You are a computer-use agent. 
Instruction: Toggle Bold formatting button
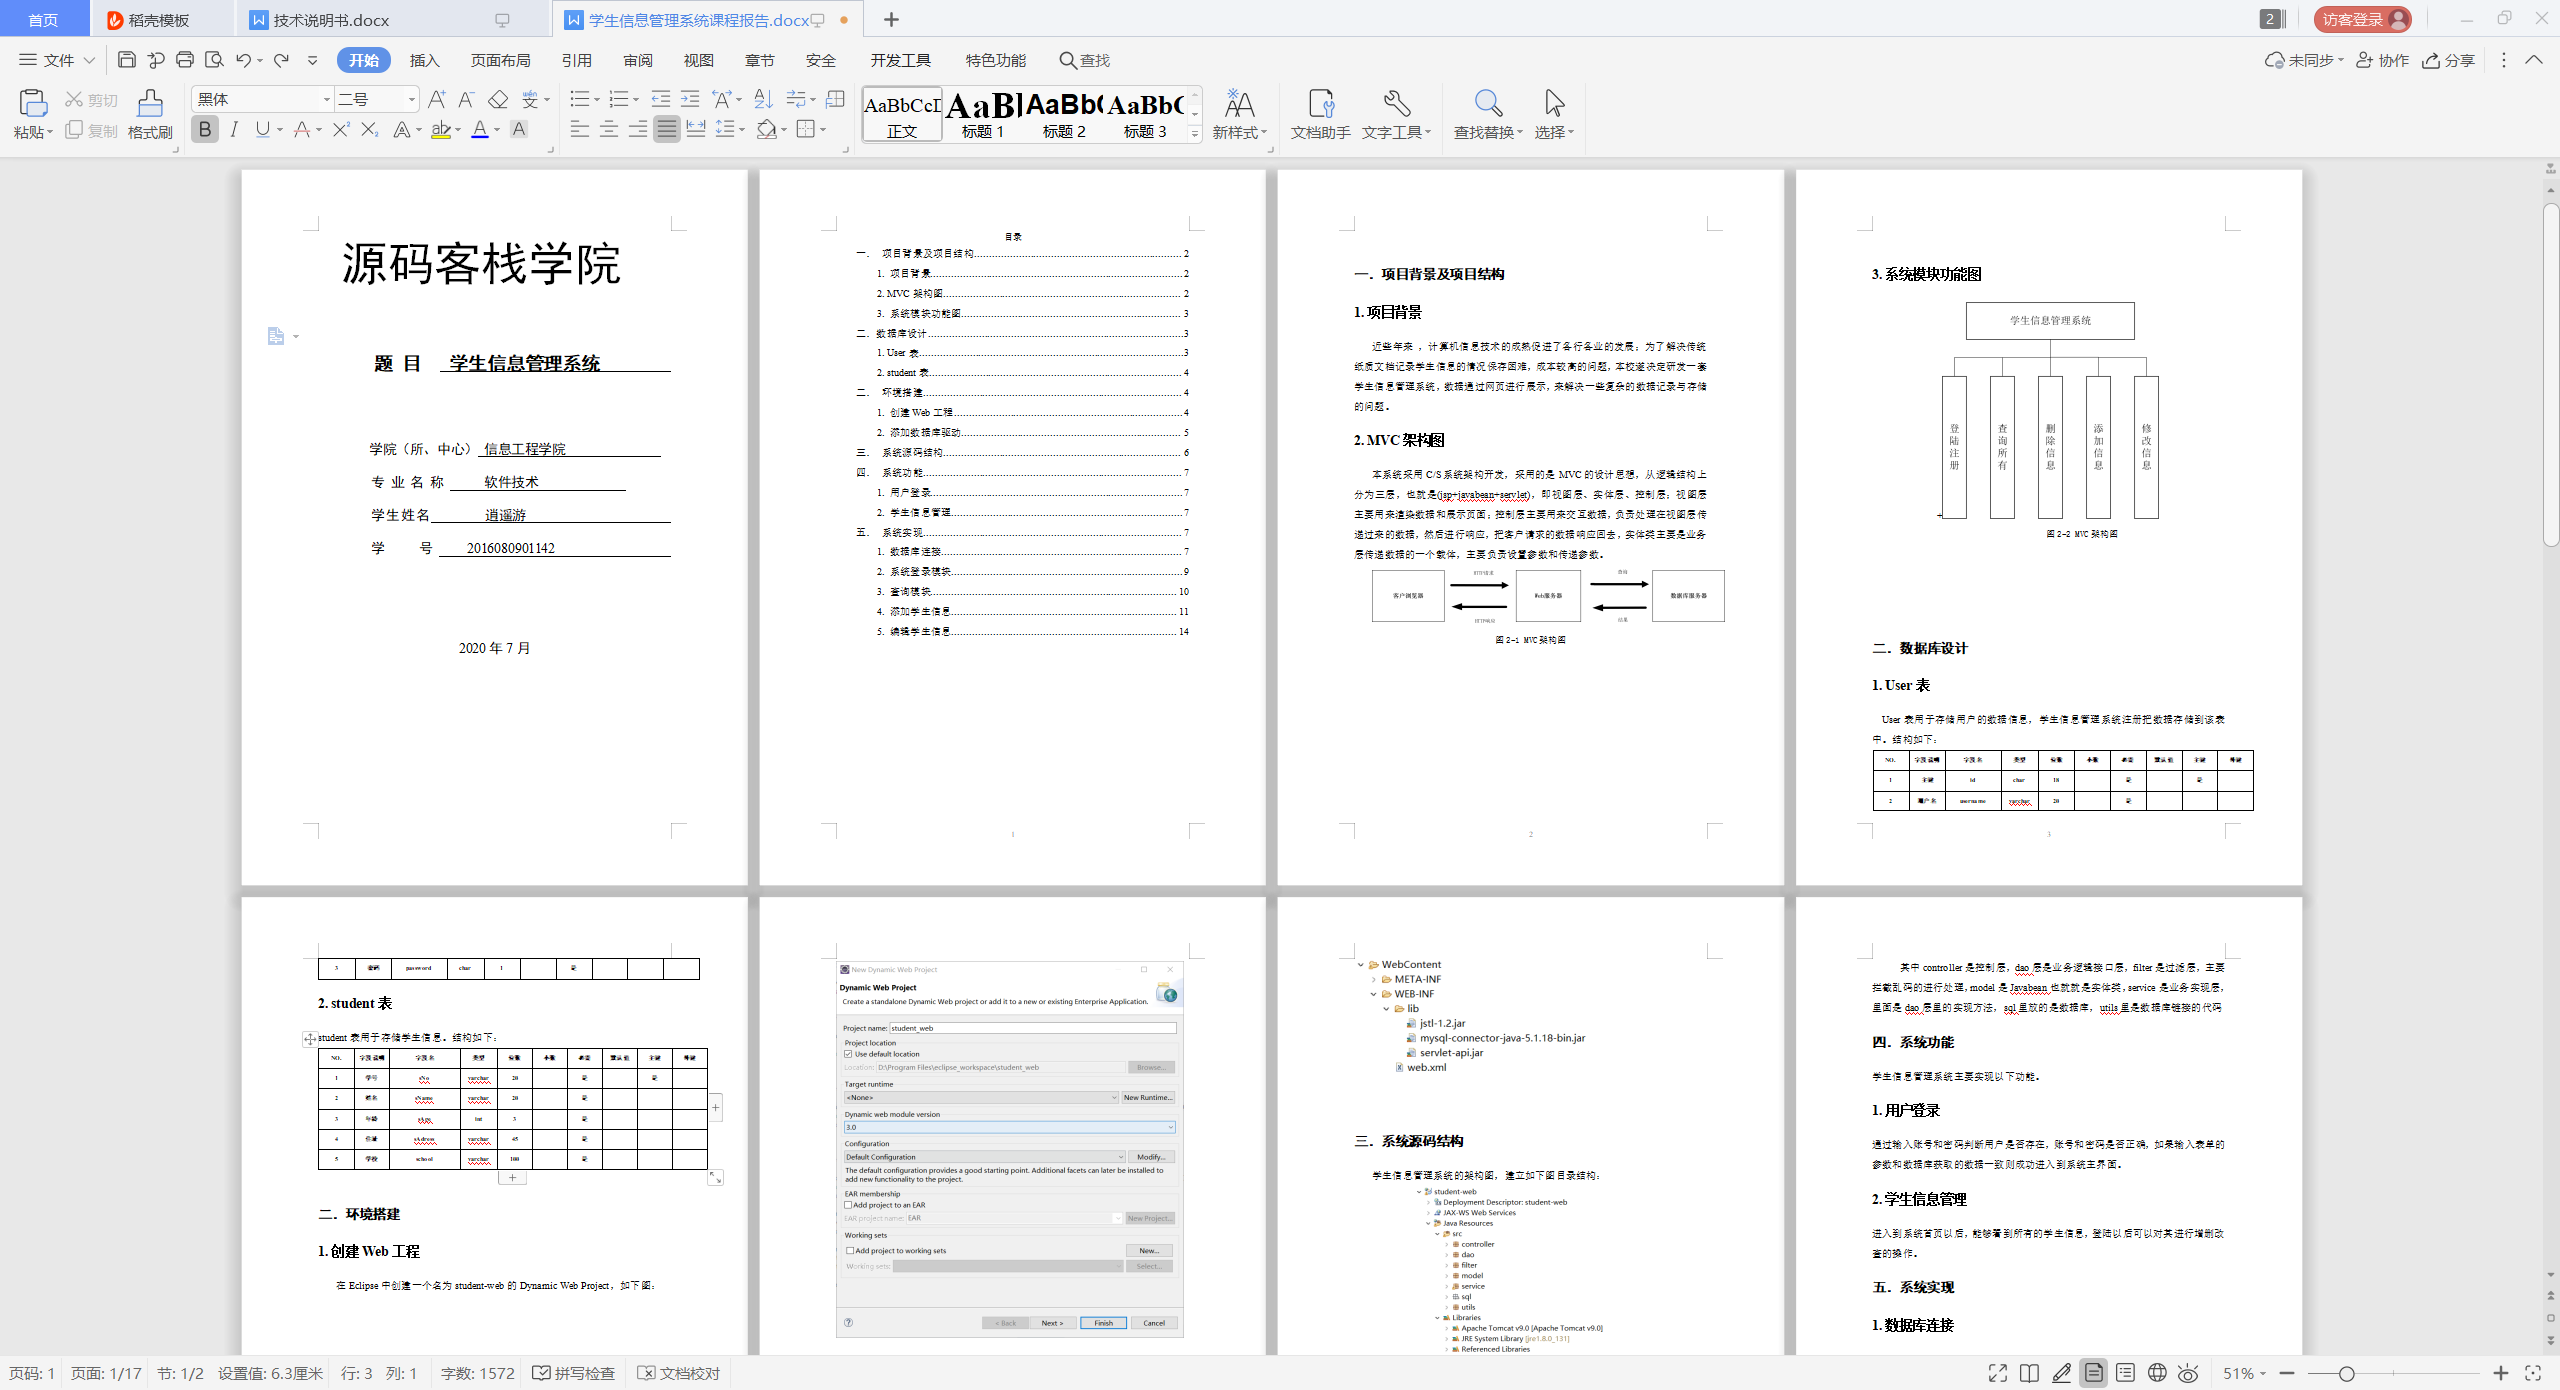pos(205,130)
